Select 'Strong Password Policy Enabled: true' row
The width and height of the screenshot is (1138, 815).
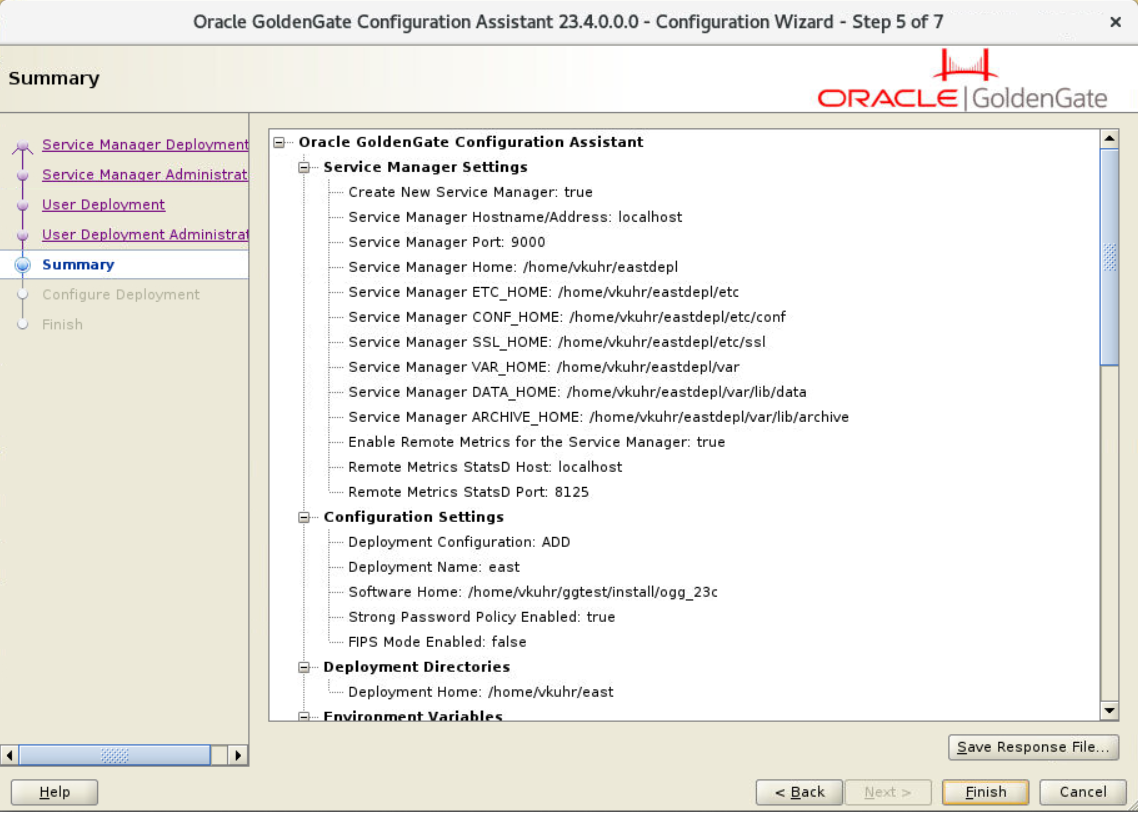pyautogui.click(x=481, y=617)
